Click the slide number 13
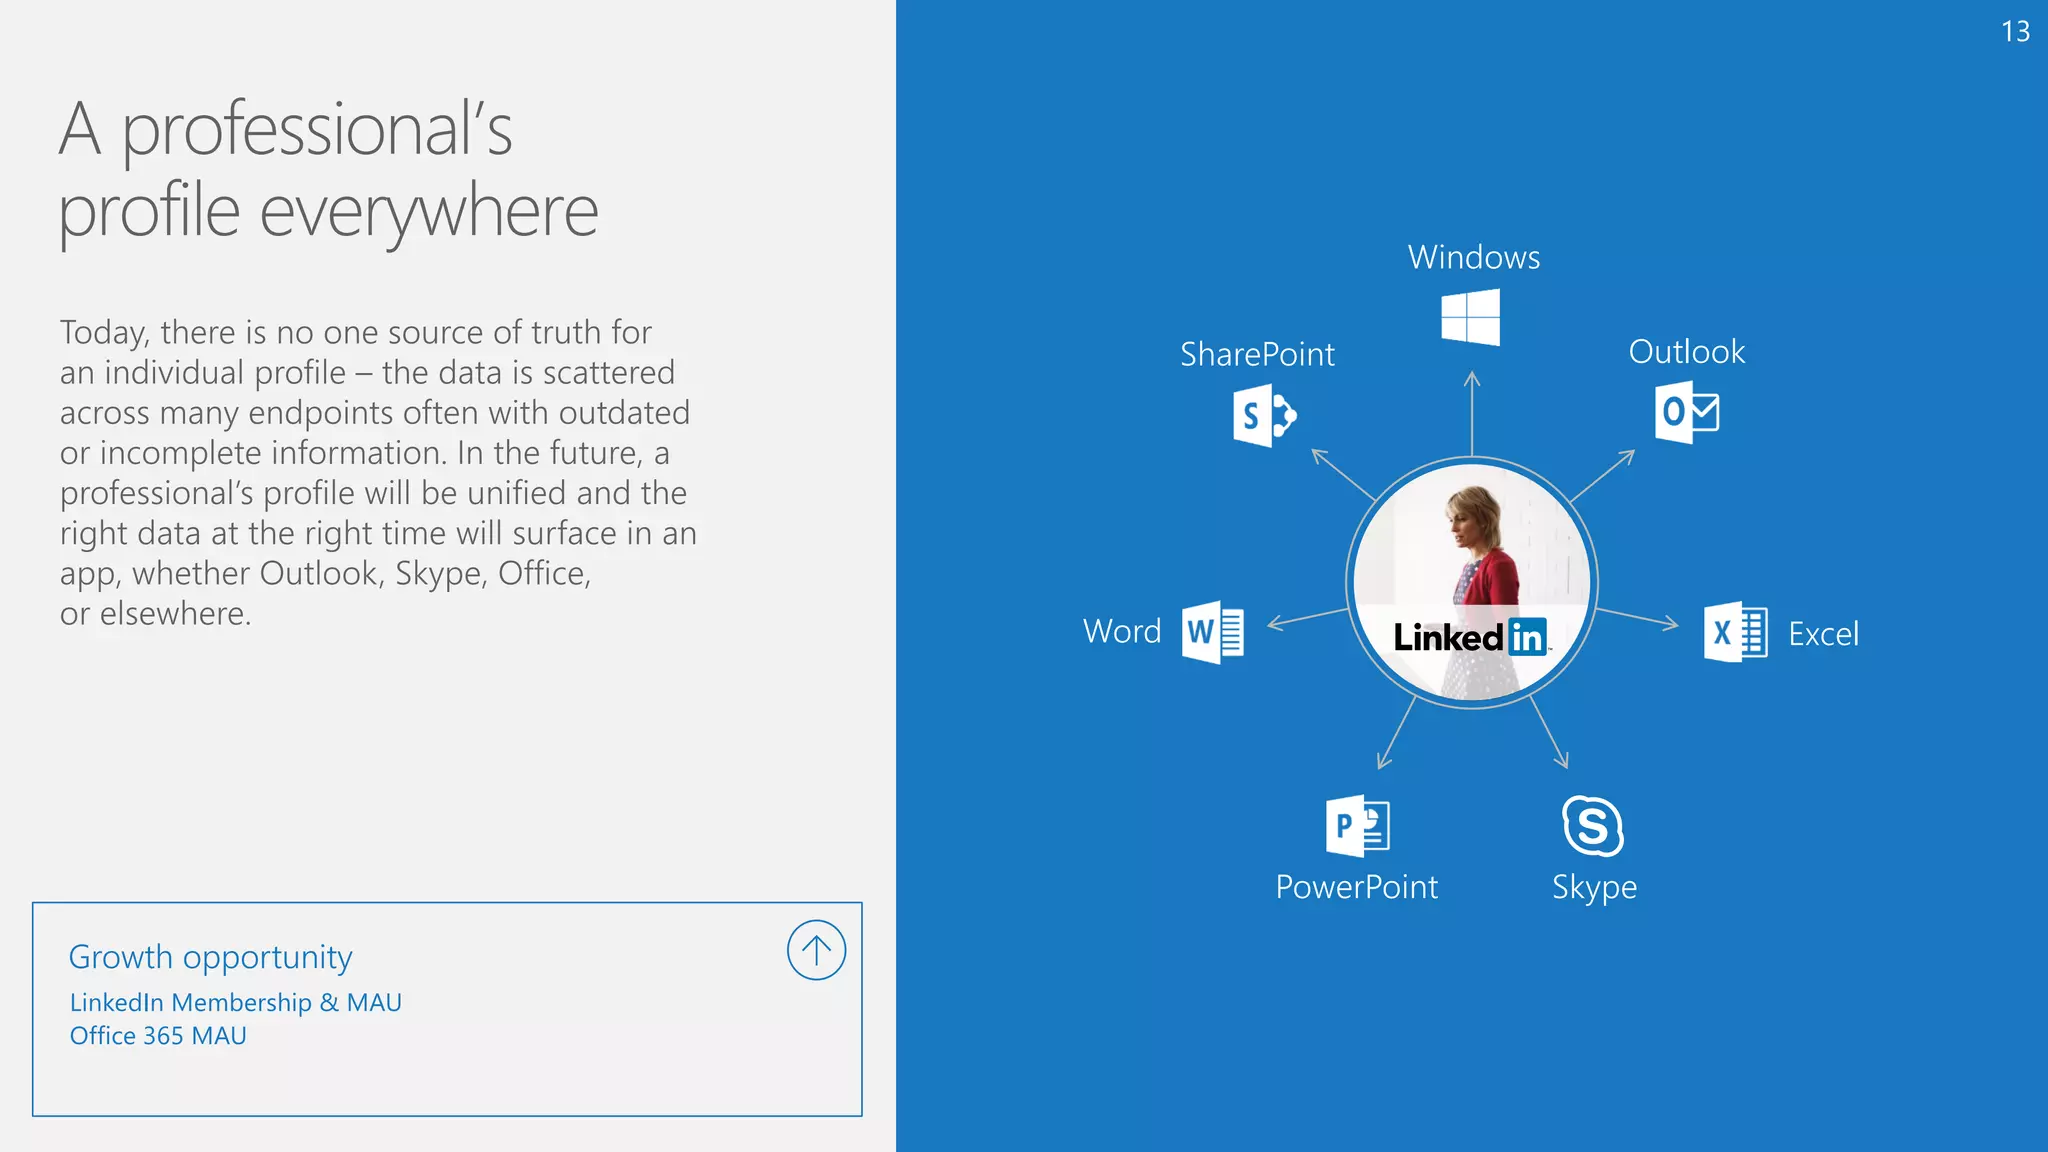Image resolution: width=2048 pixels, height=1152 pixels. (x=2016, y=32)
